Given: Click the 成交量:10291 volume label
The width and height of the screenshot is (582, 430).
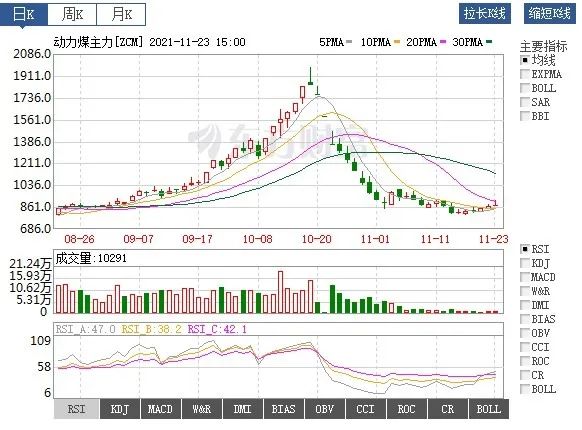Looking at the screenshot, I should pos(91,258).
